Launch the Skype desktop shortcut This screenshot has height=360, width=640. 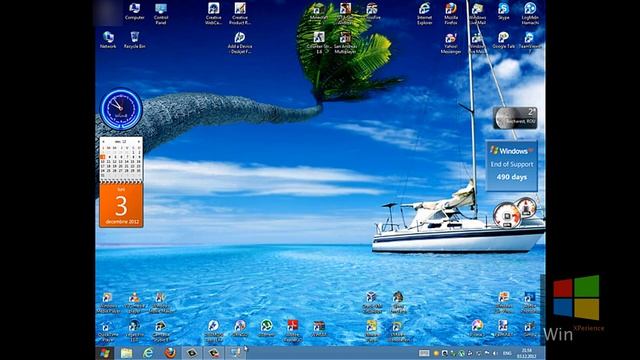tap(503, 11)
